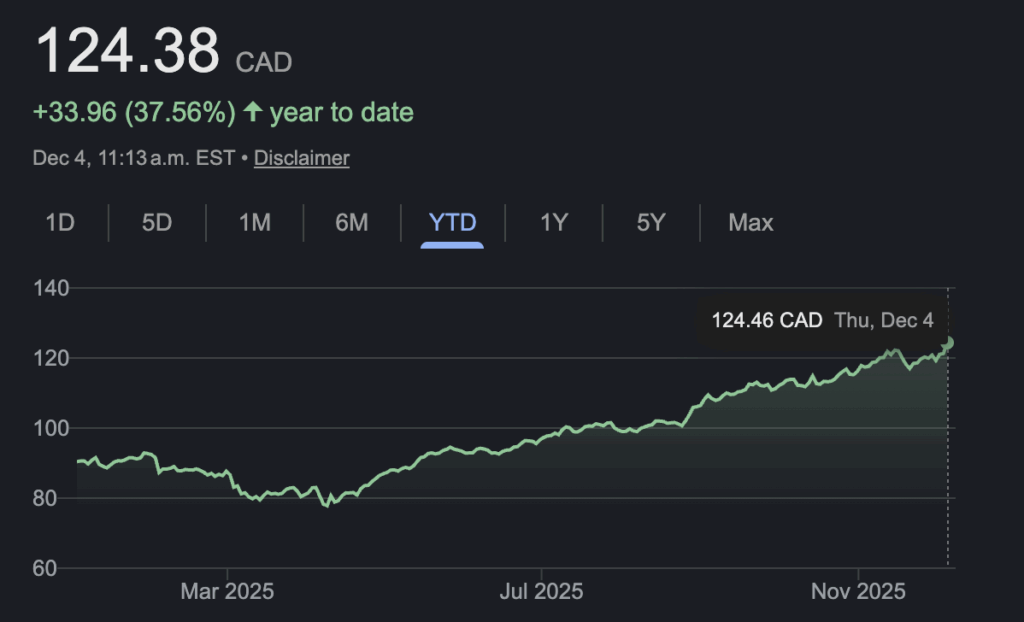Click the Mar 2025 axis label
The image size is (1024, 622).
226,591
